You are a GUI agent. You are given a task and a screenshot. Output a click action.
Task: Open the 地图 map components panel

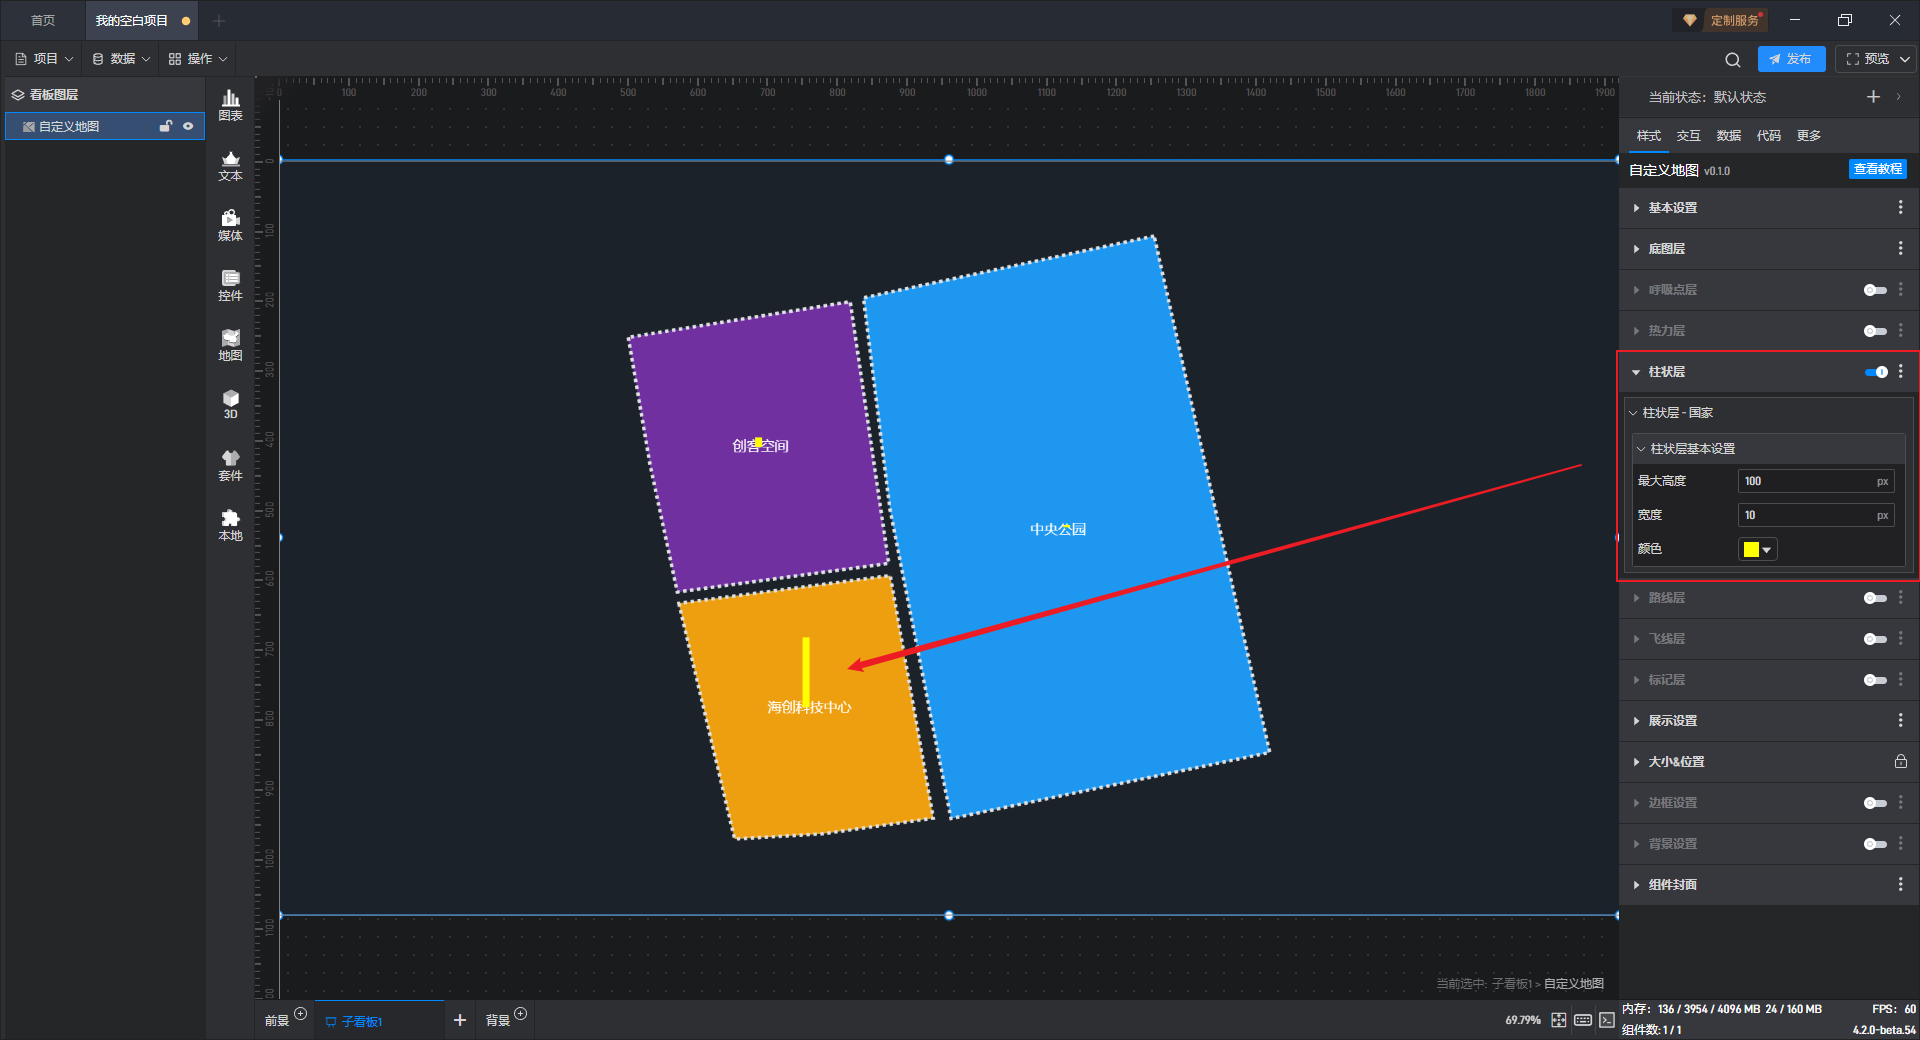point(230,345)
